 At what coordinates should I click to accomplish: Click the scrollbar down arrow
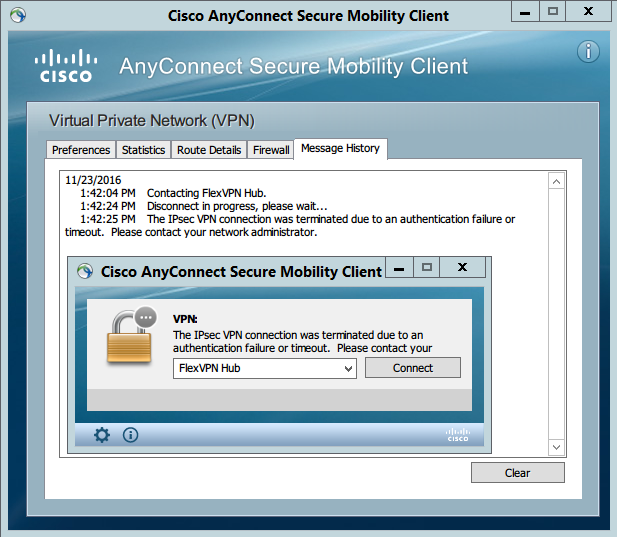click(556, 447)
